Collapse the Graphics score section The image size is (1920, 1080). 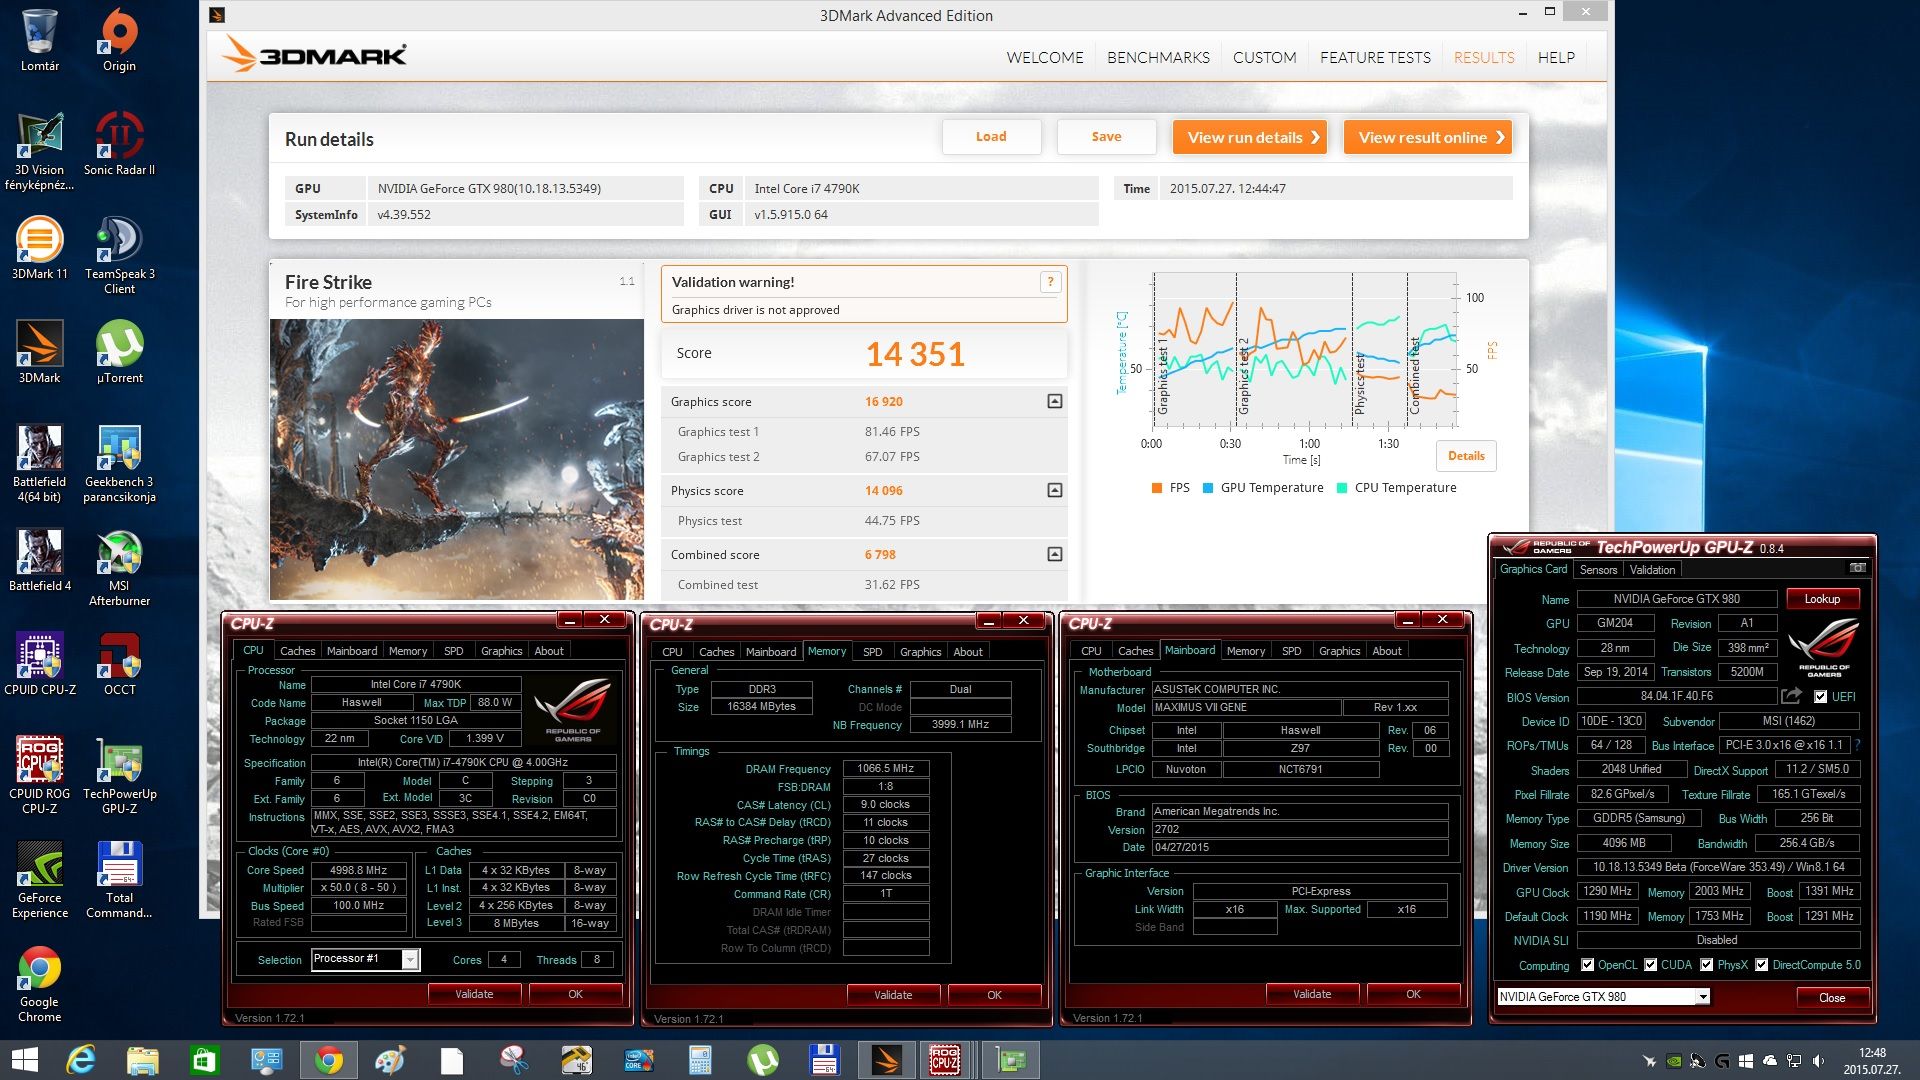1054,401
